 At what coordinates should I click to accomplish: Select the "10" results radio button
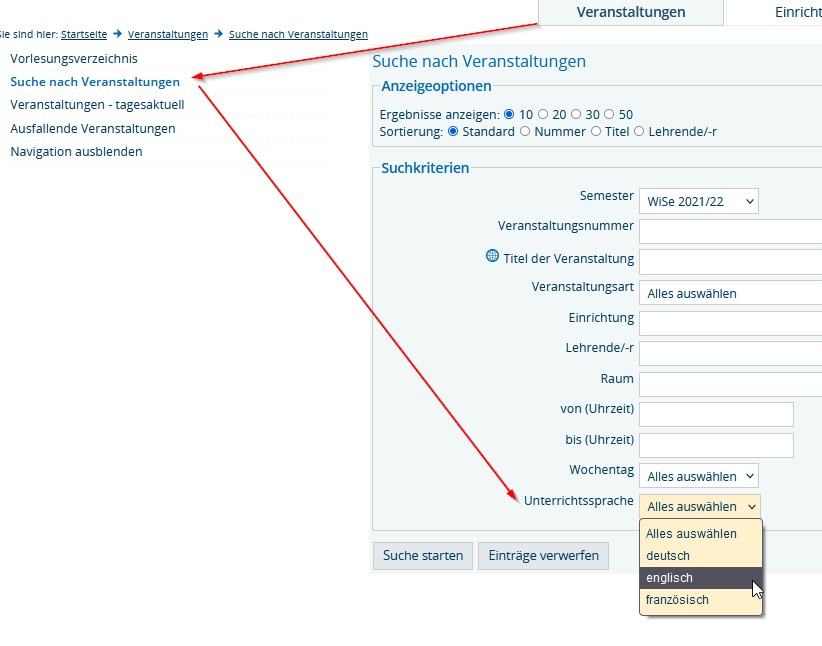tap(510, 114)
